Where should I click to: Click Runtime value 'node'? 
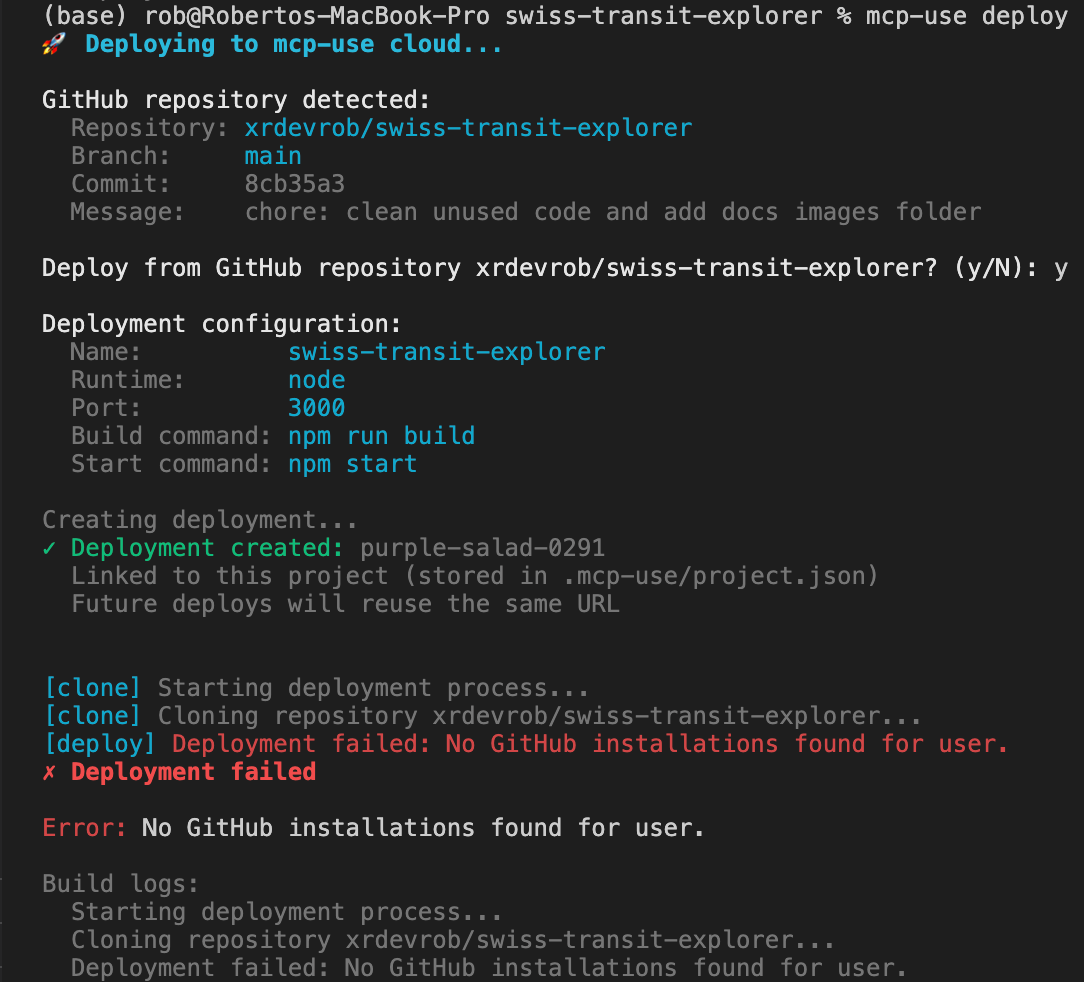point(317,380)
